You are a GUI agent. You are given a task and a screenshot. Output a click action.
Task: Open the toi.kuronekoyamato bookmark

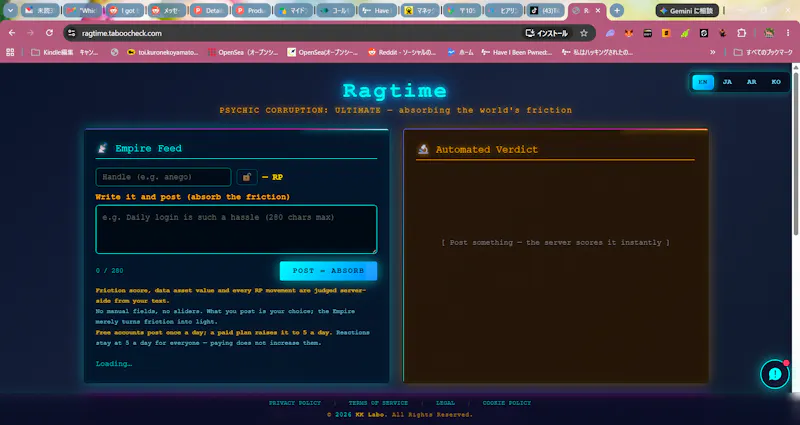(163, 52)
